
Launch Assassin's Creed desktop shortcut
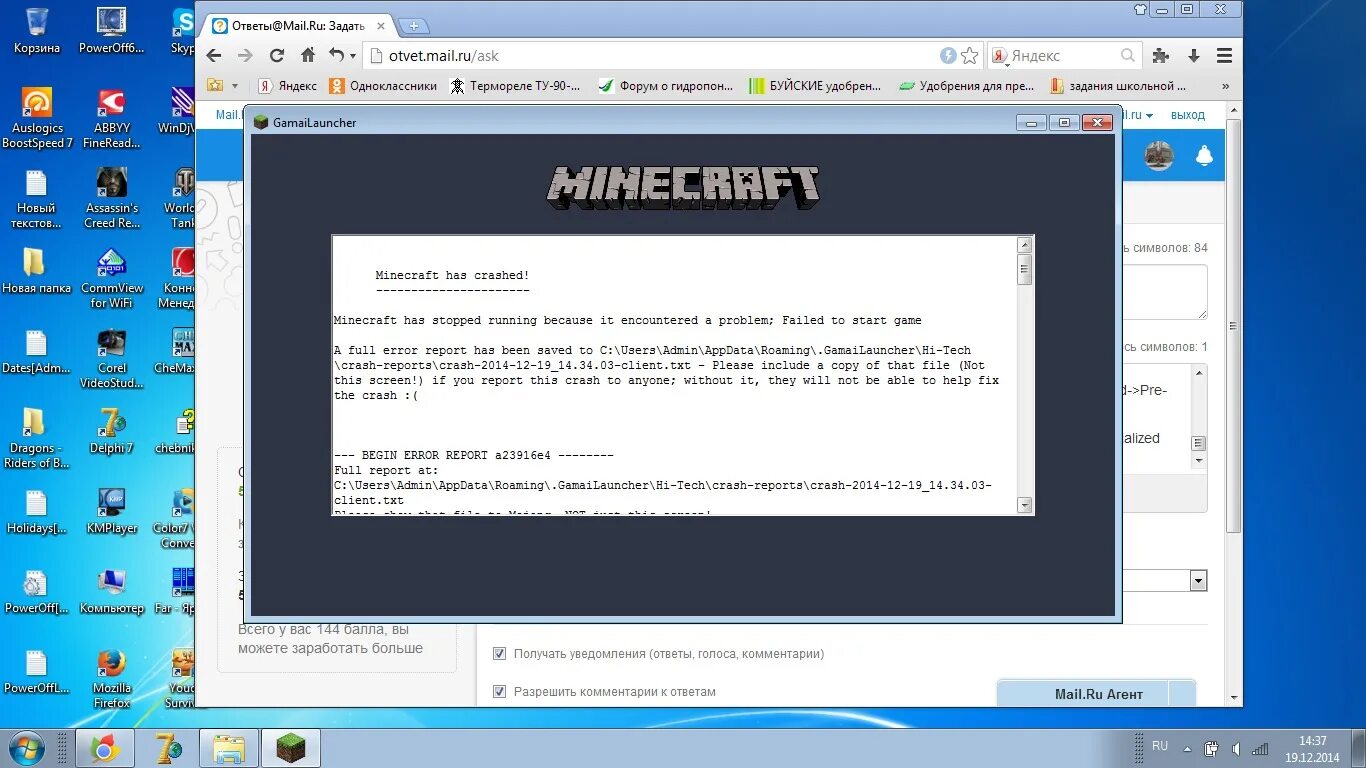[x=112, y=198]
